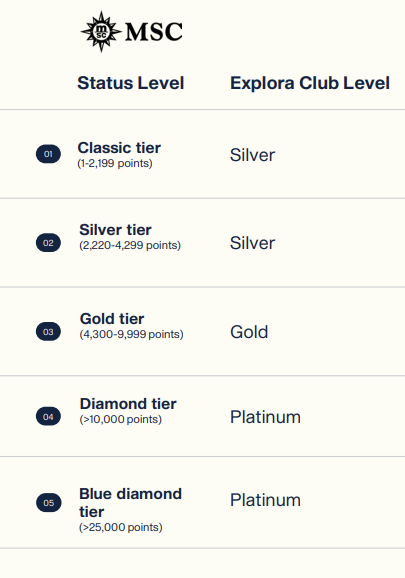Click the 4,300-9,999 points range text
This screenshot has height=578, width=405.
pos(132,334)
